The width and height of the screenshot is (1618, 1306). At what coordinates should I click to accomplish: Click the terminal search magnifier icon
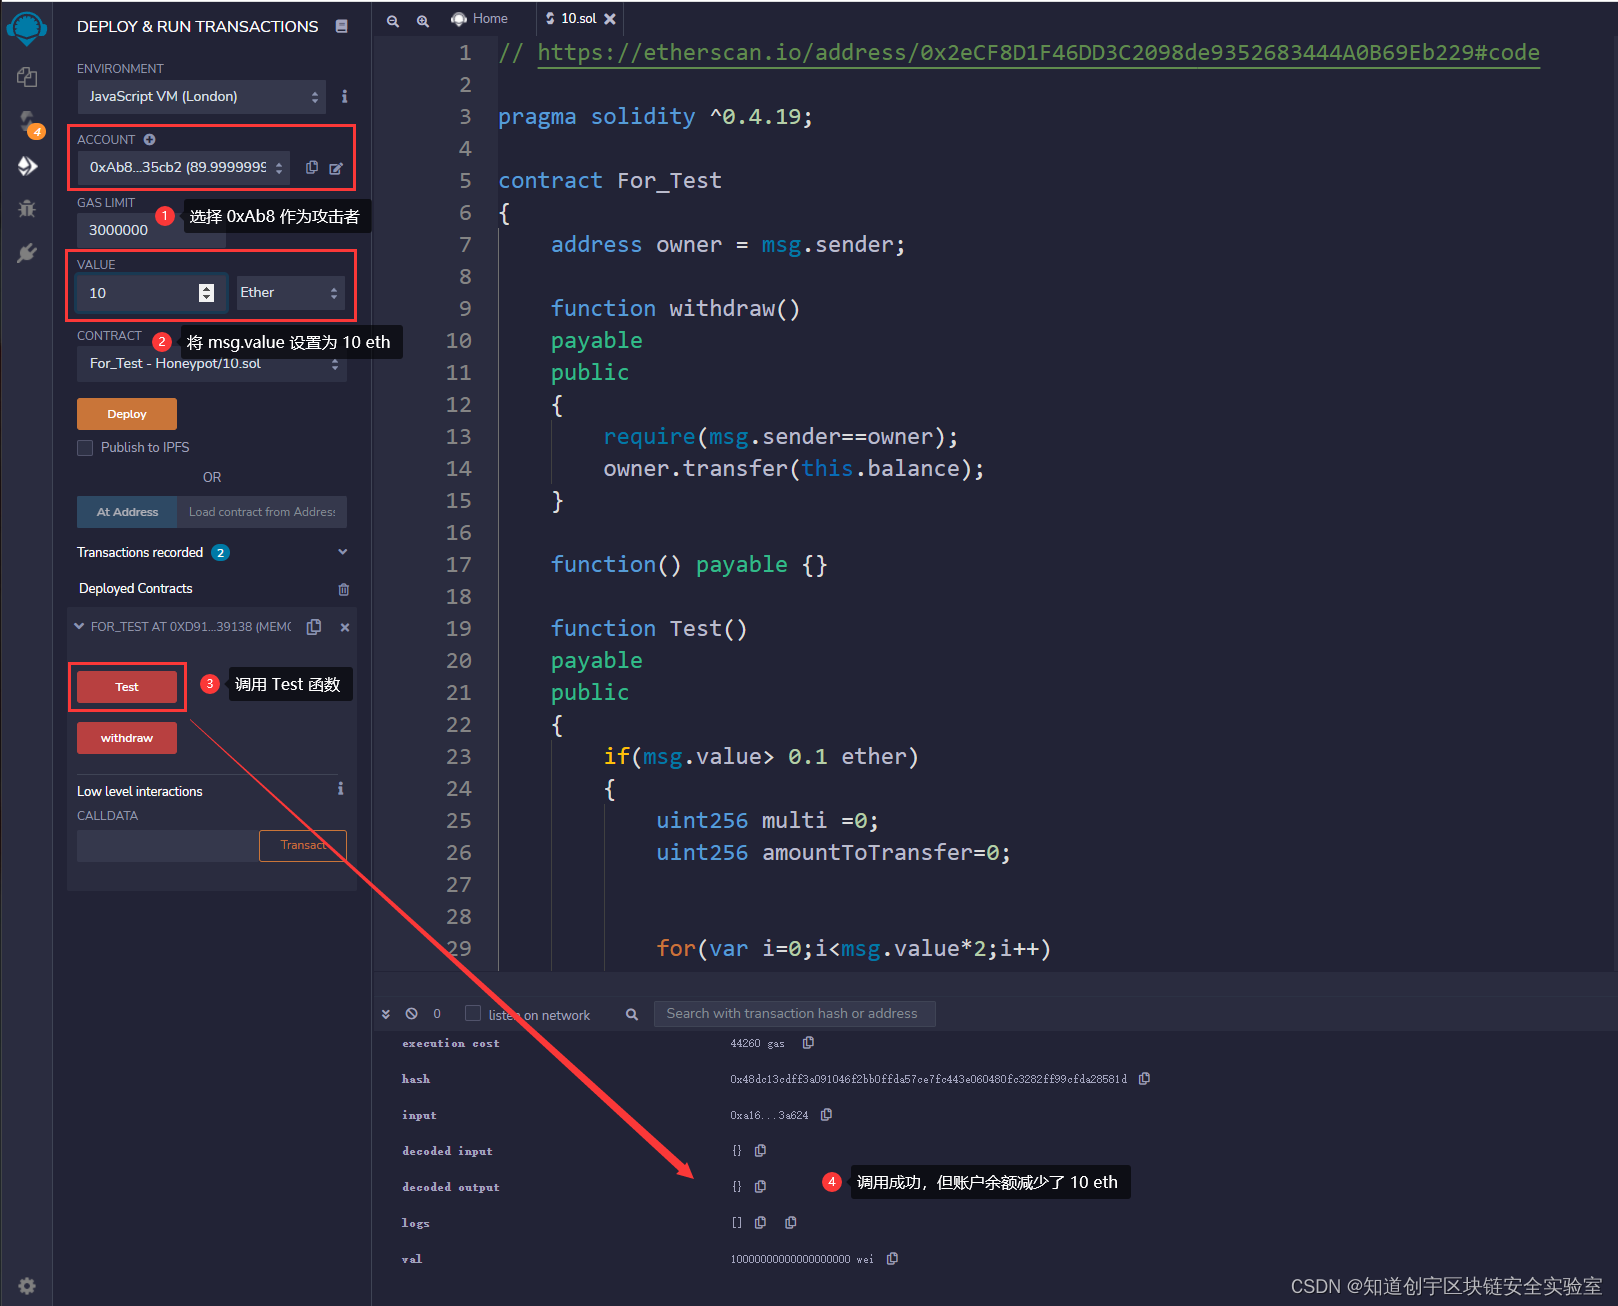pyautogui.click(x=632, y=1014)
